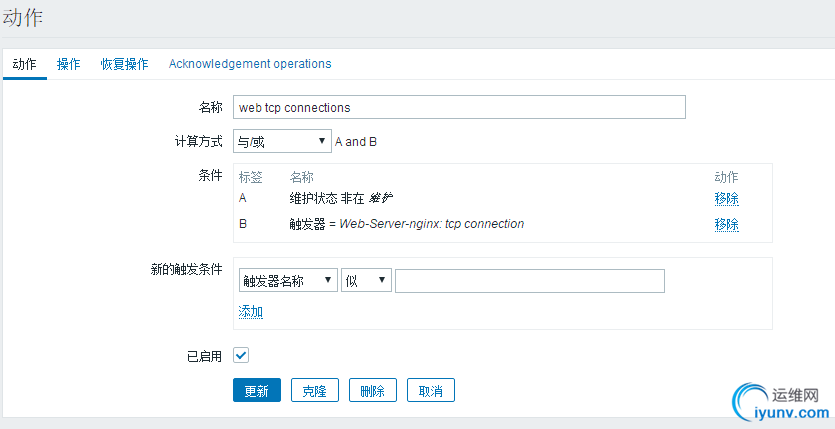The width and height of the screenshot is (835, 429).
Task: Open the 触发器名称 condition type dropdown
Action: click(288, 281)
